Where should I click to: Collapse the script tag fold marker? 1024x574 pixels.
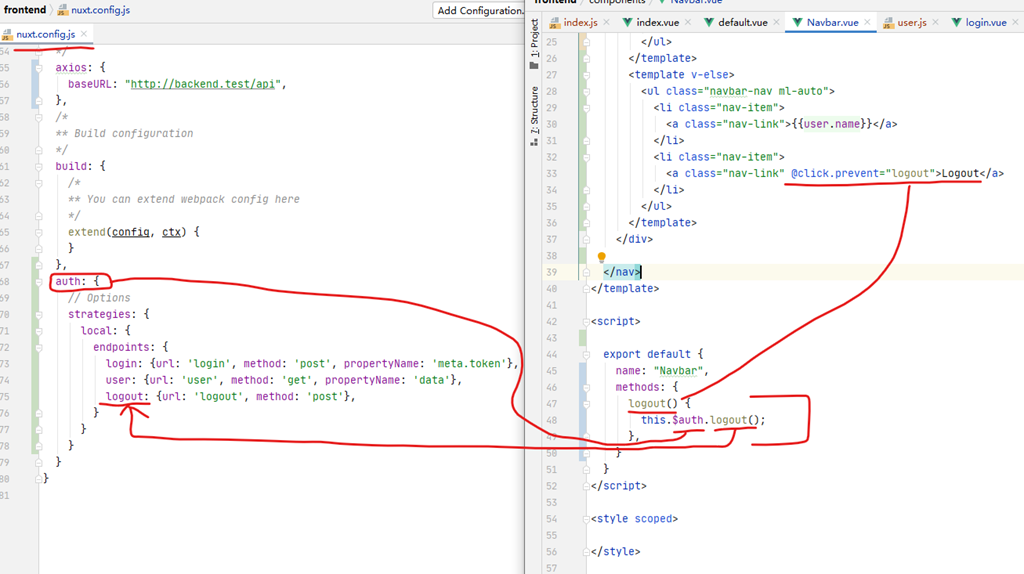coord(586,322)
